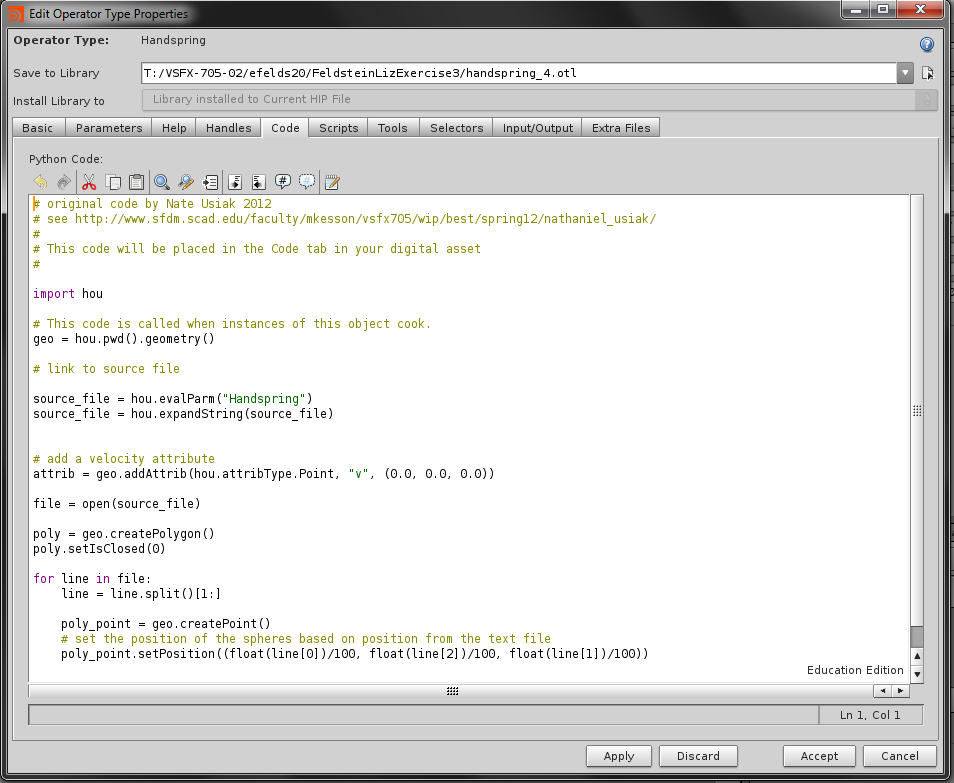
Task: Toggle the Redo icon in the toolbar
Action: 63,181
